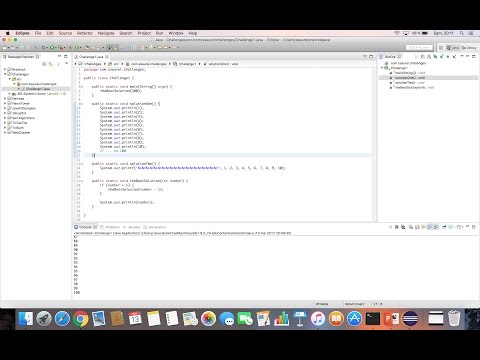Click the src breadcrumb in the editor
Viewport: 480px width, 360px height.
114,64
